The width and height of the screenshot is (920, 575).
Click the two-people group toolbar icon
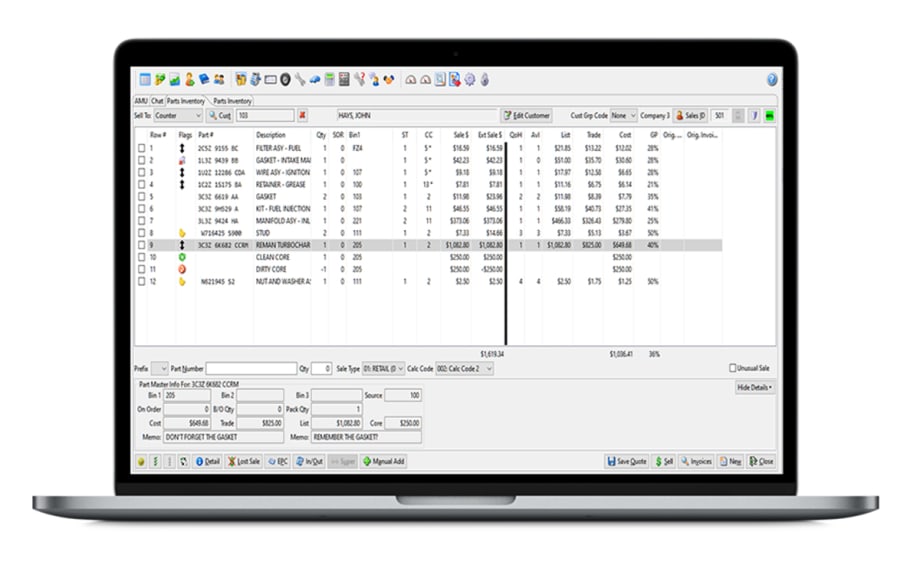[x=219, y=79]
